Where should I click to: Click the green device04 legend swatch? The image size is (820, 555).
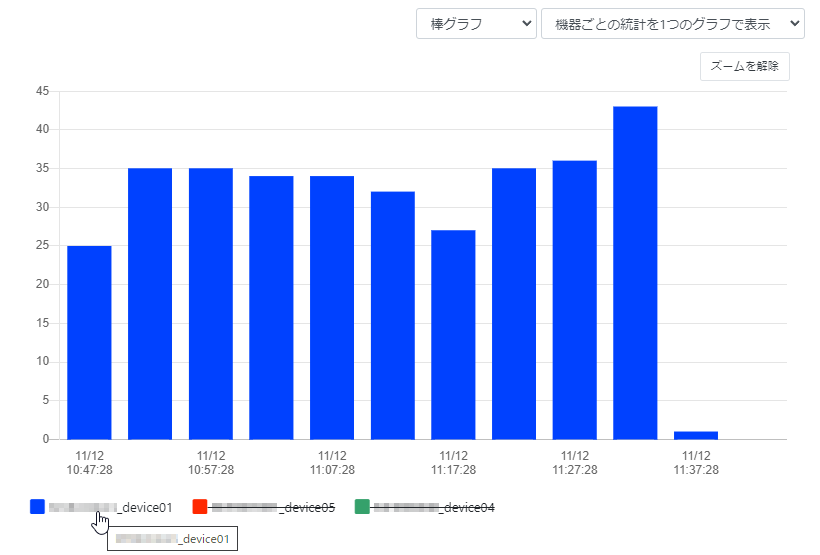pos(362,507)
